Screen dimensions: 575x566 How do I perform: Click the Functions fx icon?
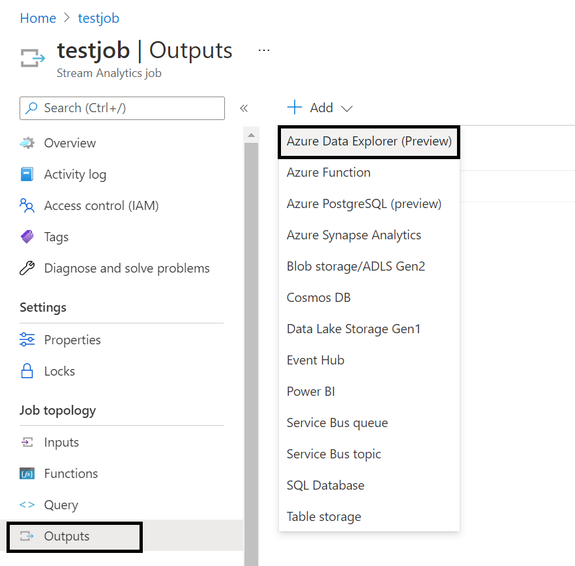tap(27, 474)
